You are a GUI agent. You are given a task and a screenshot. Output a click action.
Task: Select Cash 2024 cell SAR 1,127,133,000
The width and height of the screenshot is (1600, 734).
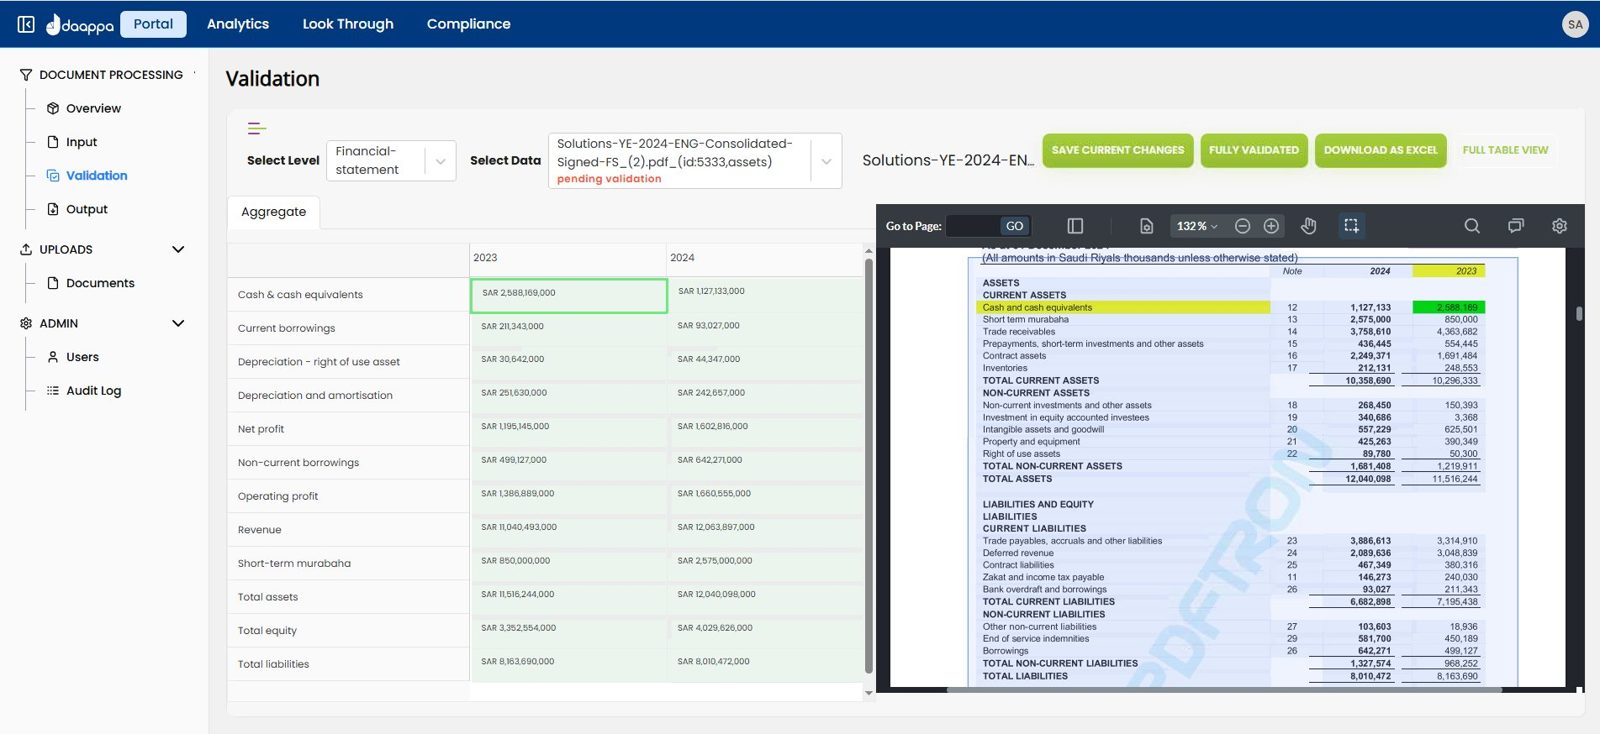pos(764,294)
